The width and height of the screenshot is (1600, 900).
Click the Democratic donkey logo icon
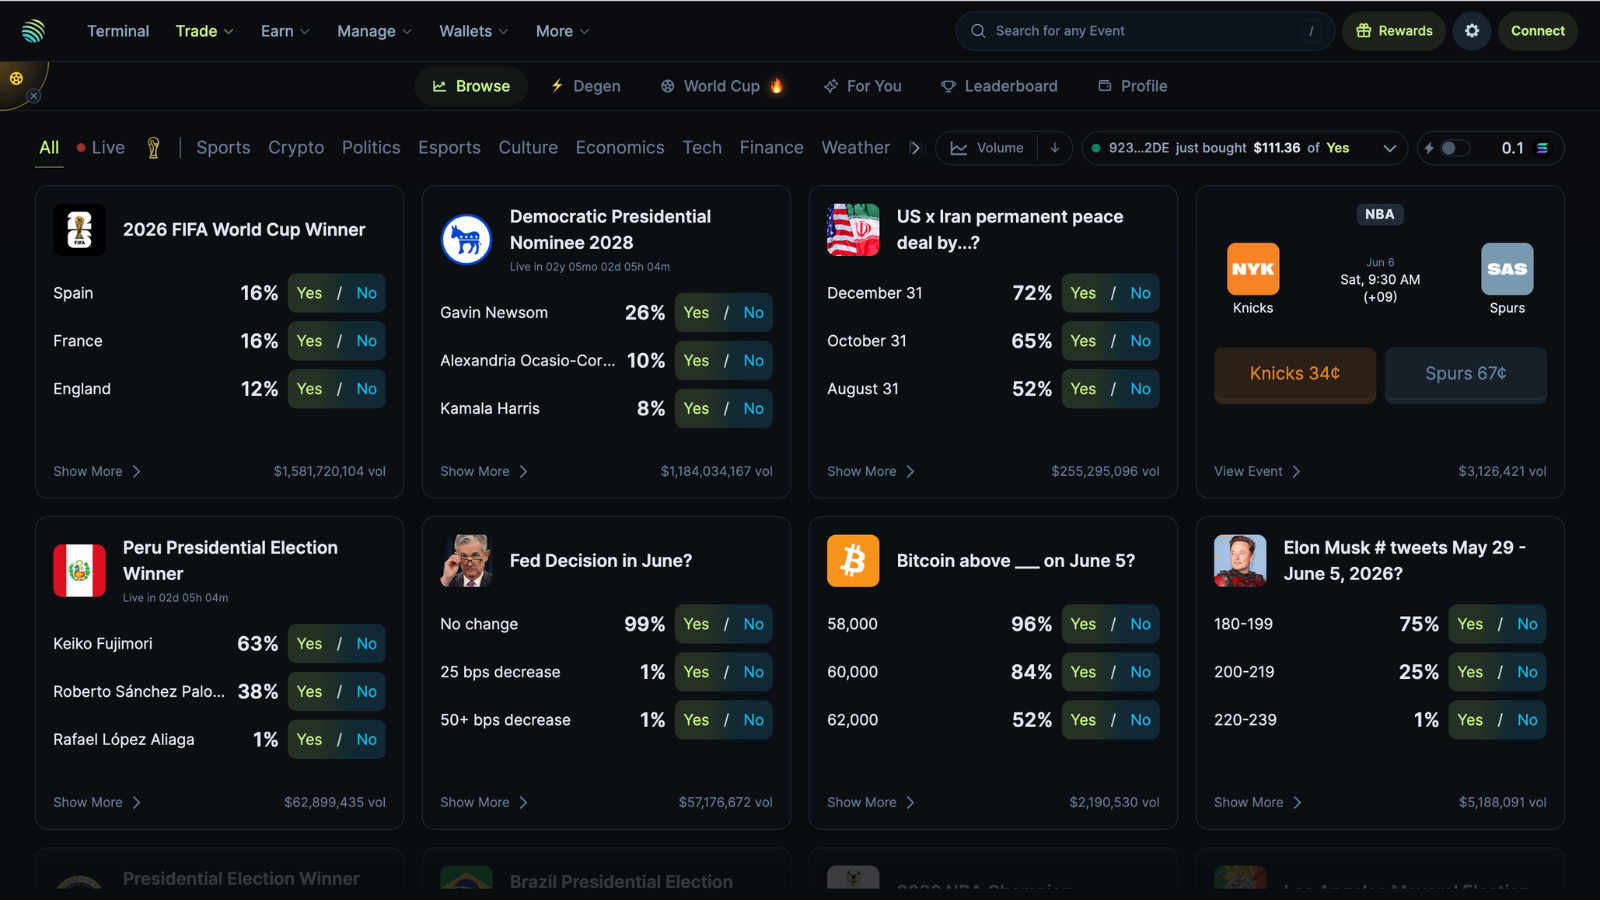tap(466, 240)
